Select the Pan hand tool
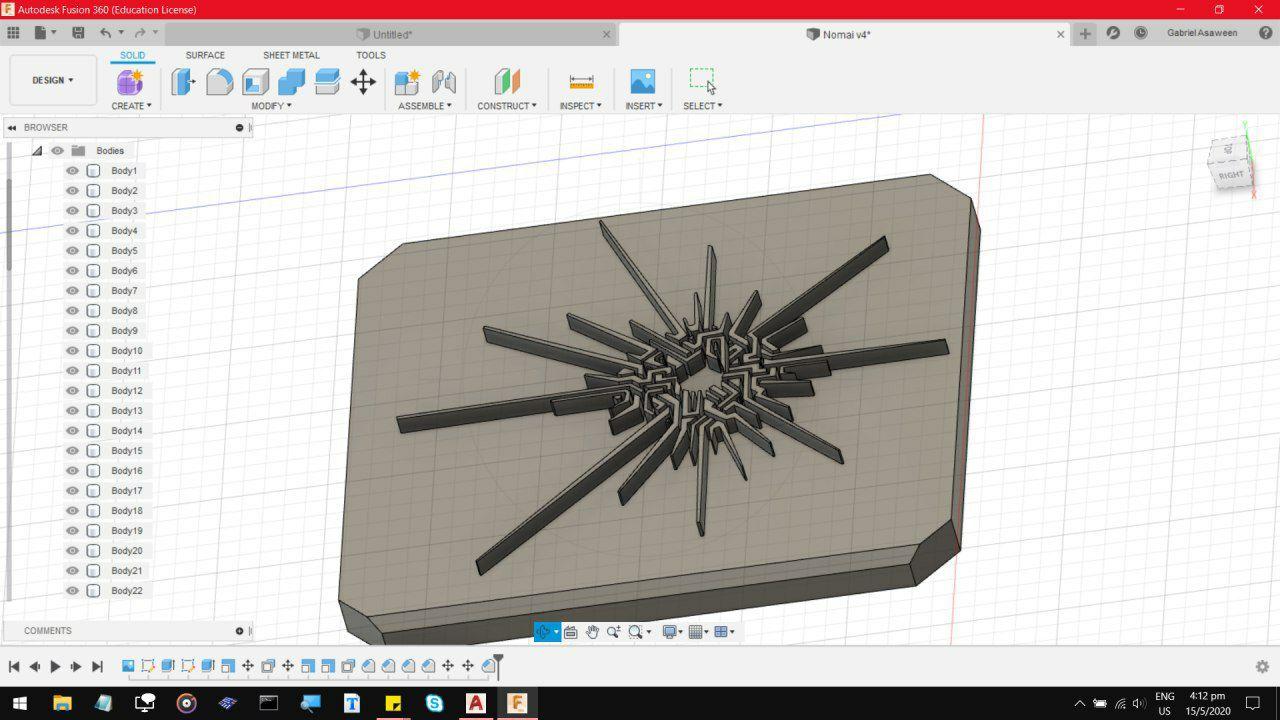Screen dimensions: 1280x720 click(x=592, y=632)
